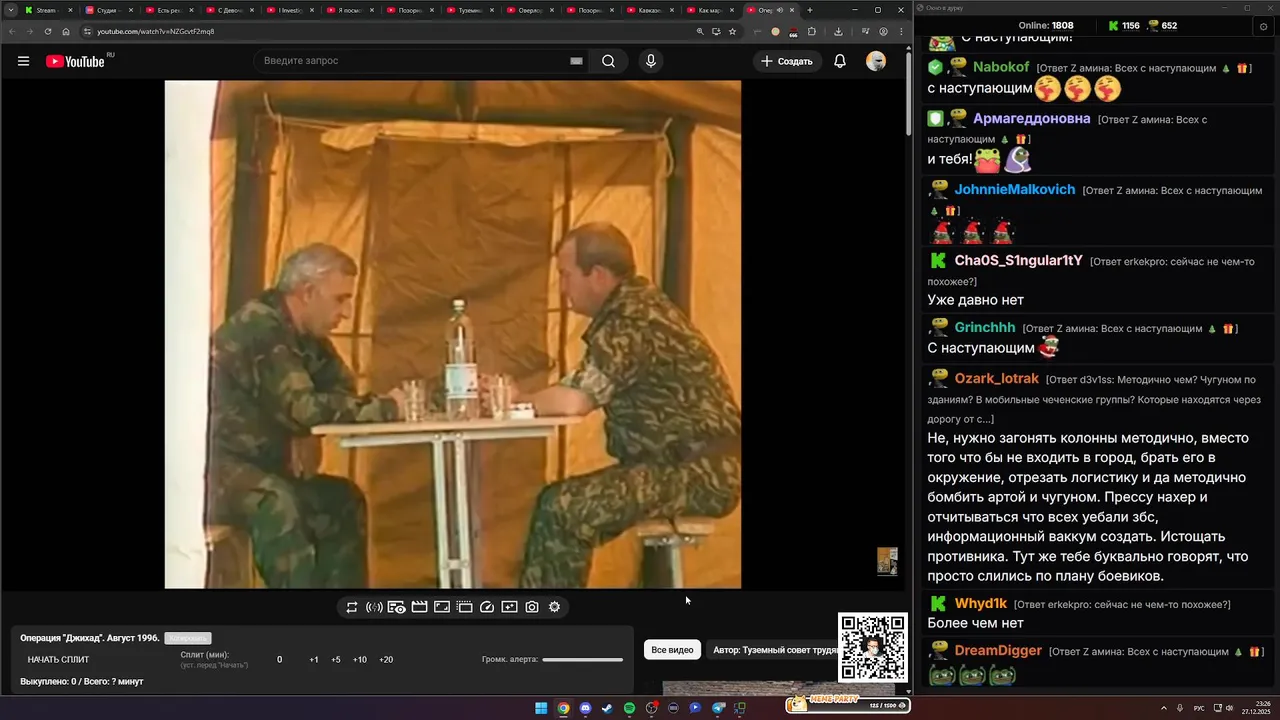Open Discord from the taskbar

click(x=585, y=708)
